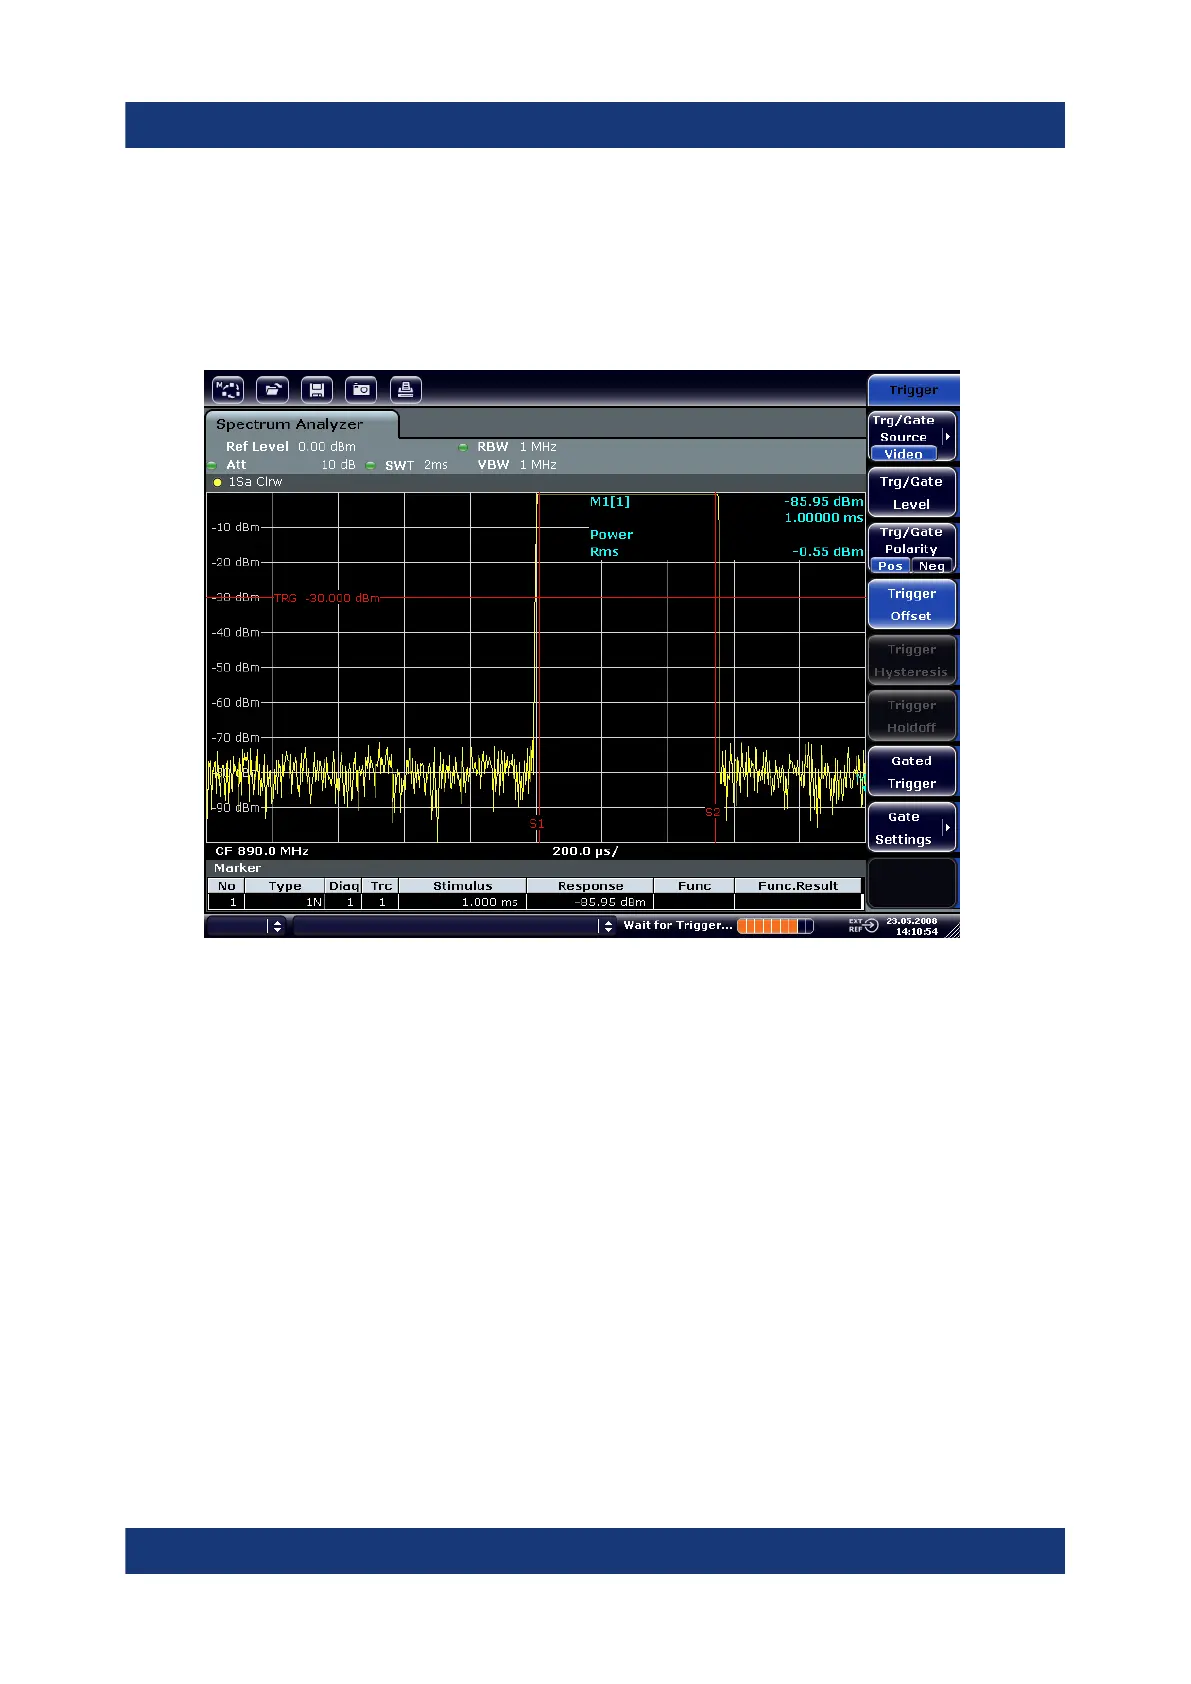This screenshot has width=1191, height=1684.
Task: Click the 1.000 ms Stimulus cell
Action: (462, 902)
